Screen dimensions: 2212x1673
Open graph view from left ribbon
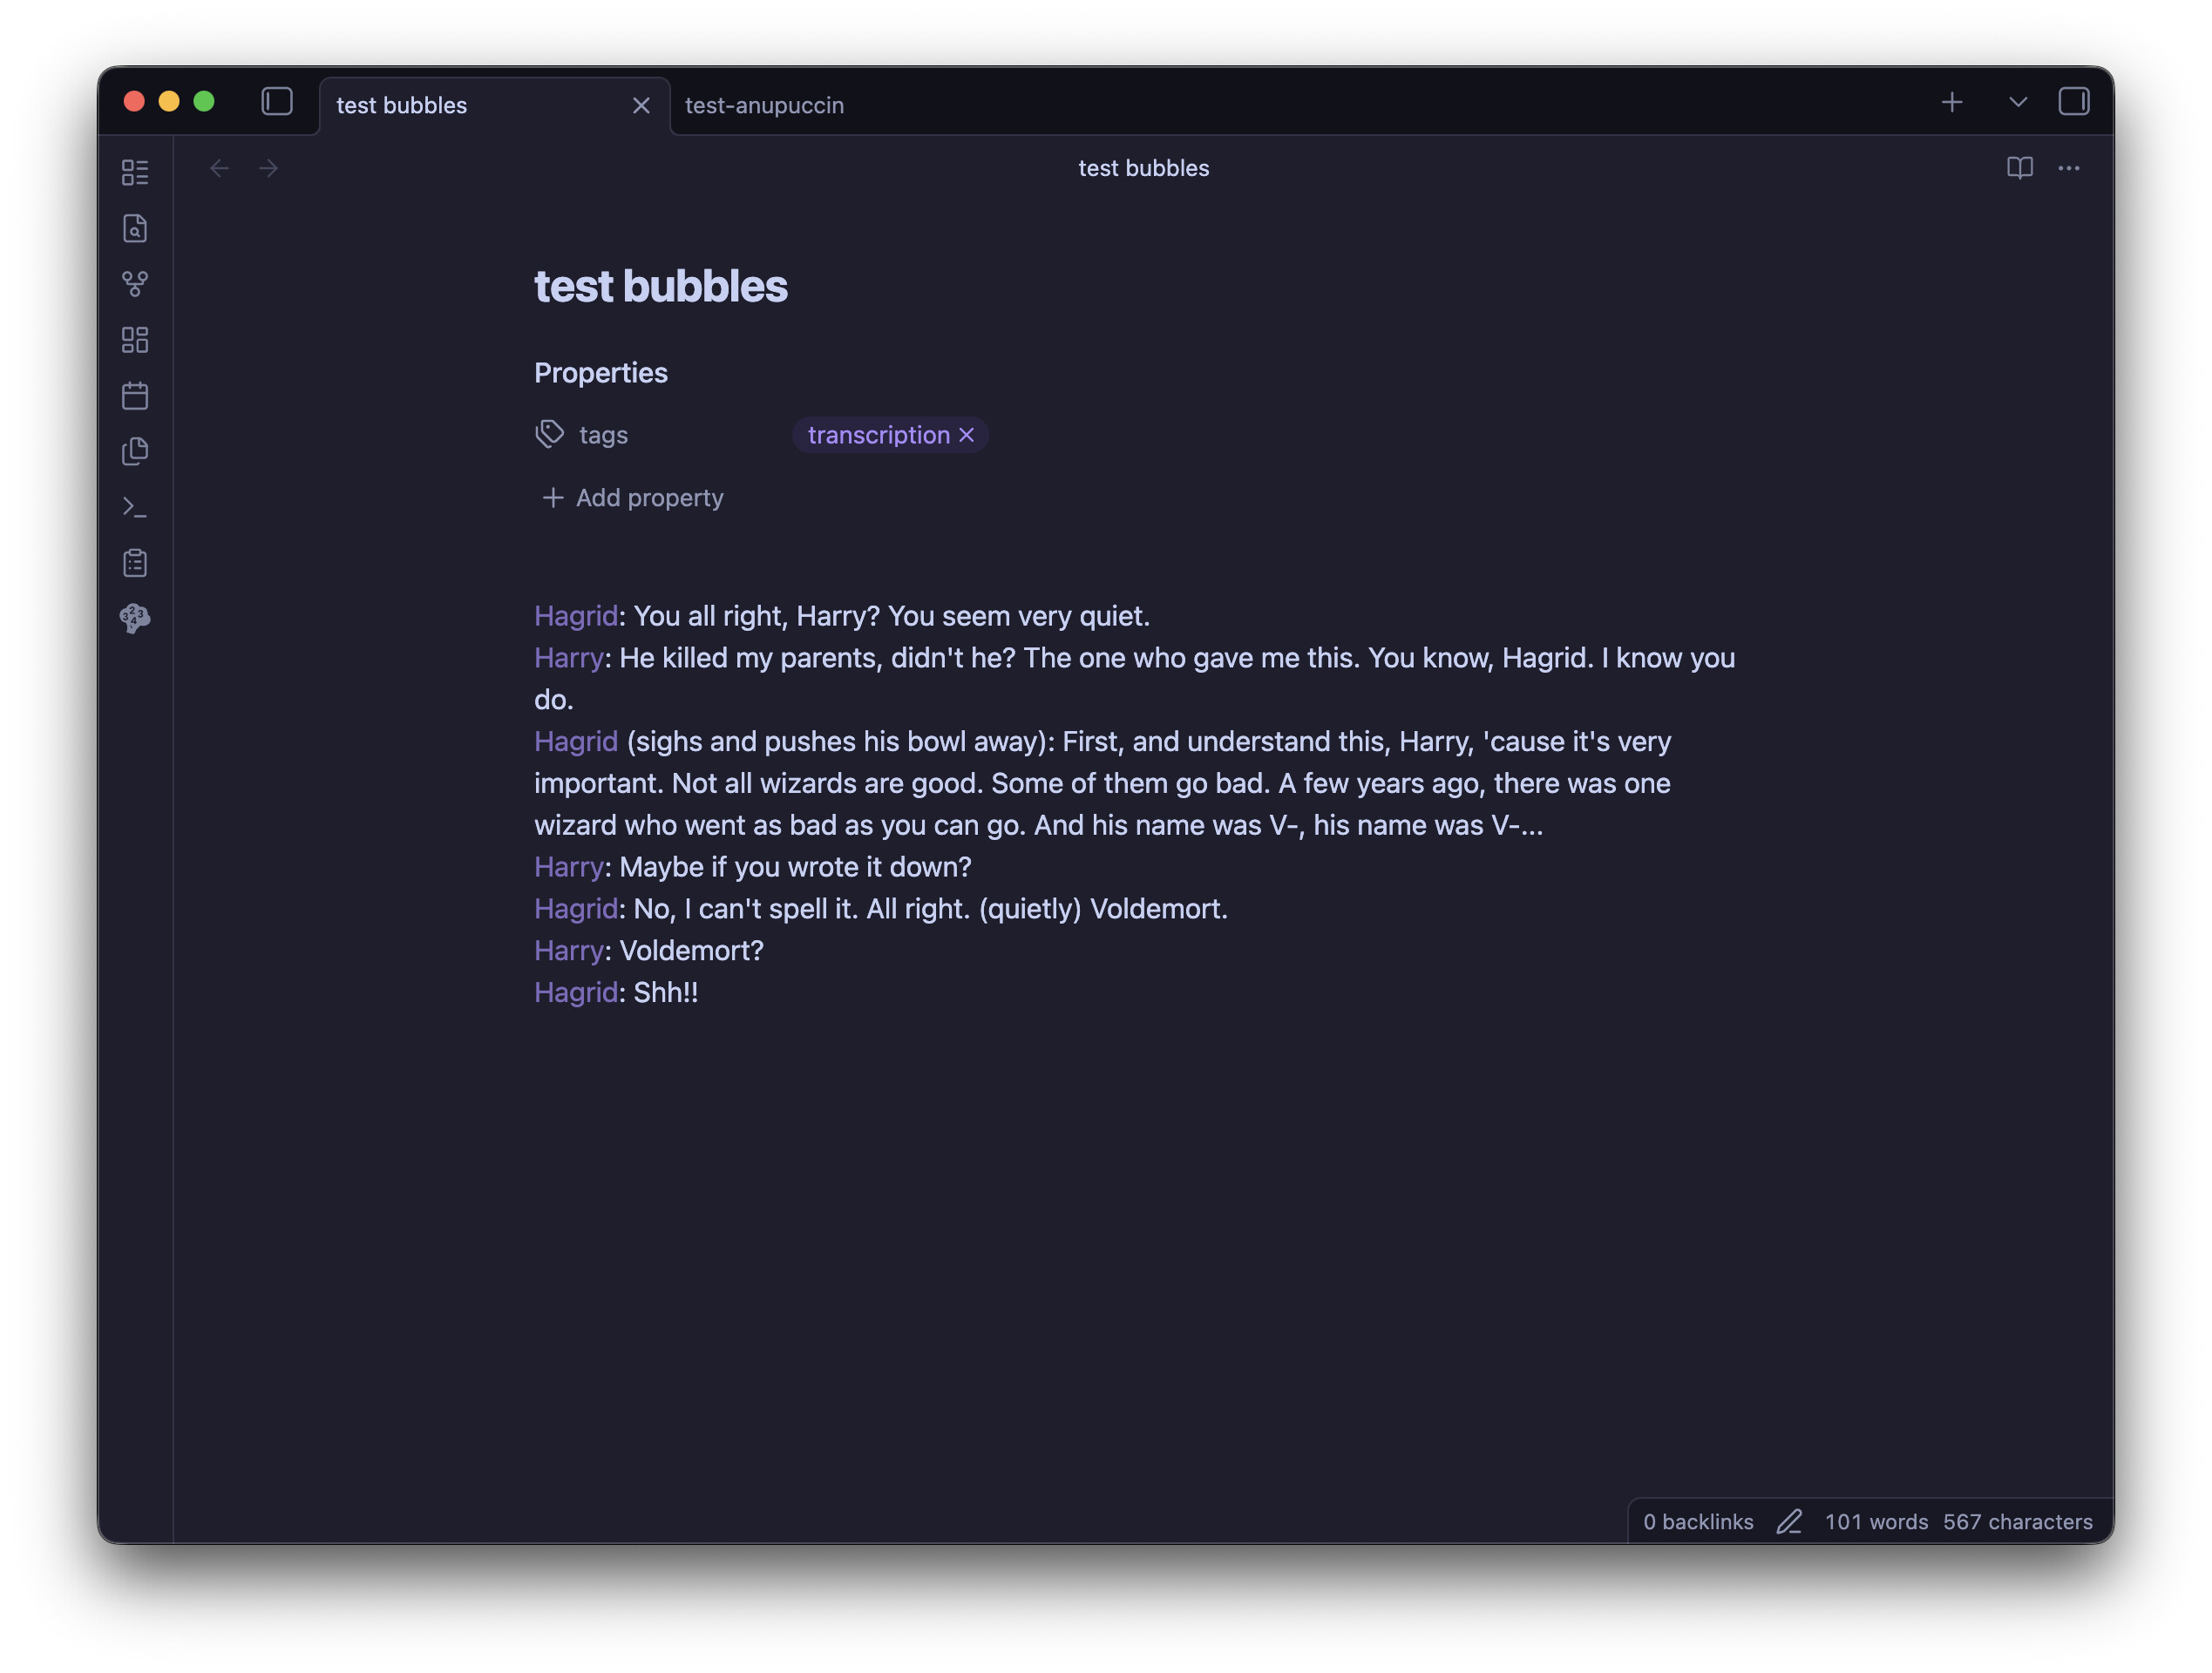[135, 284]
